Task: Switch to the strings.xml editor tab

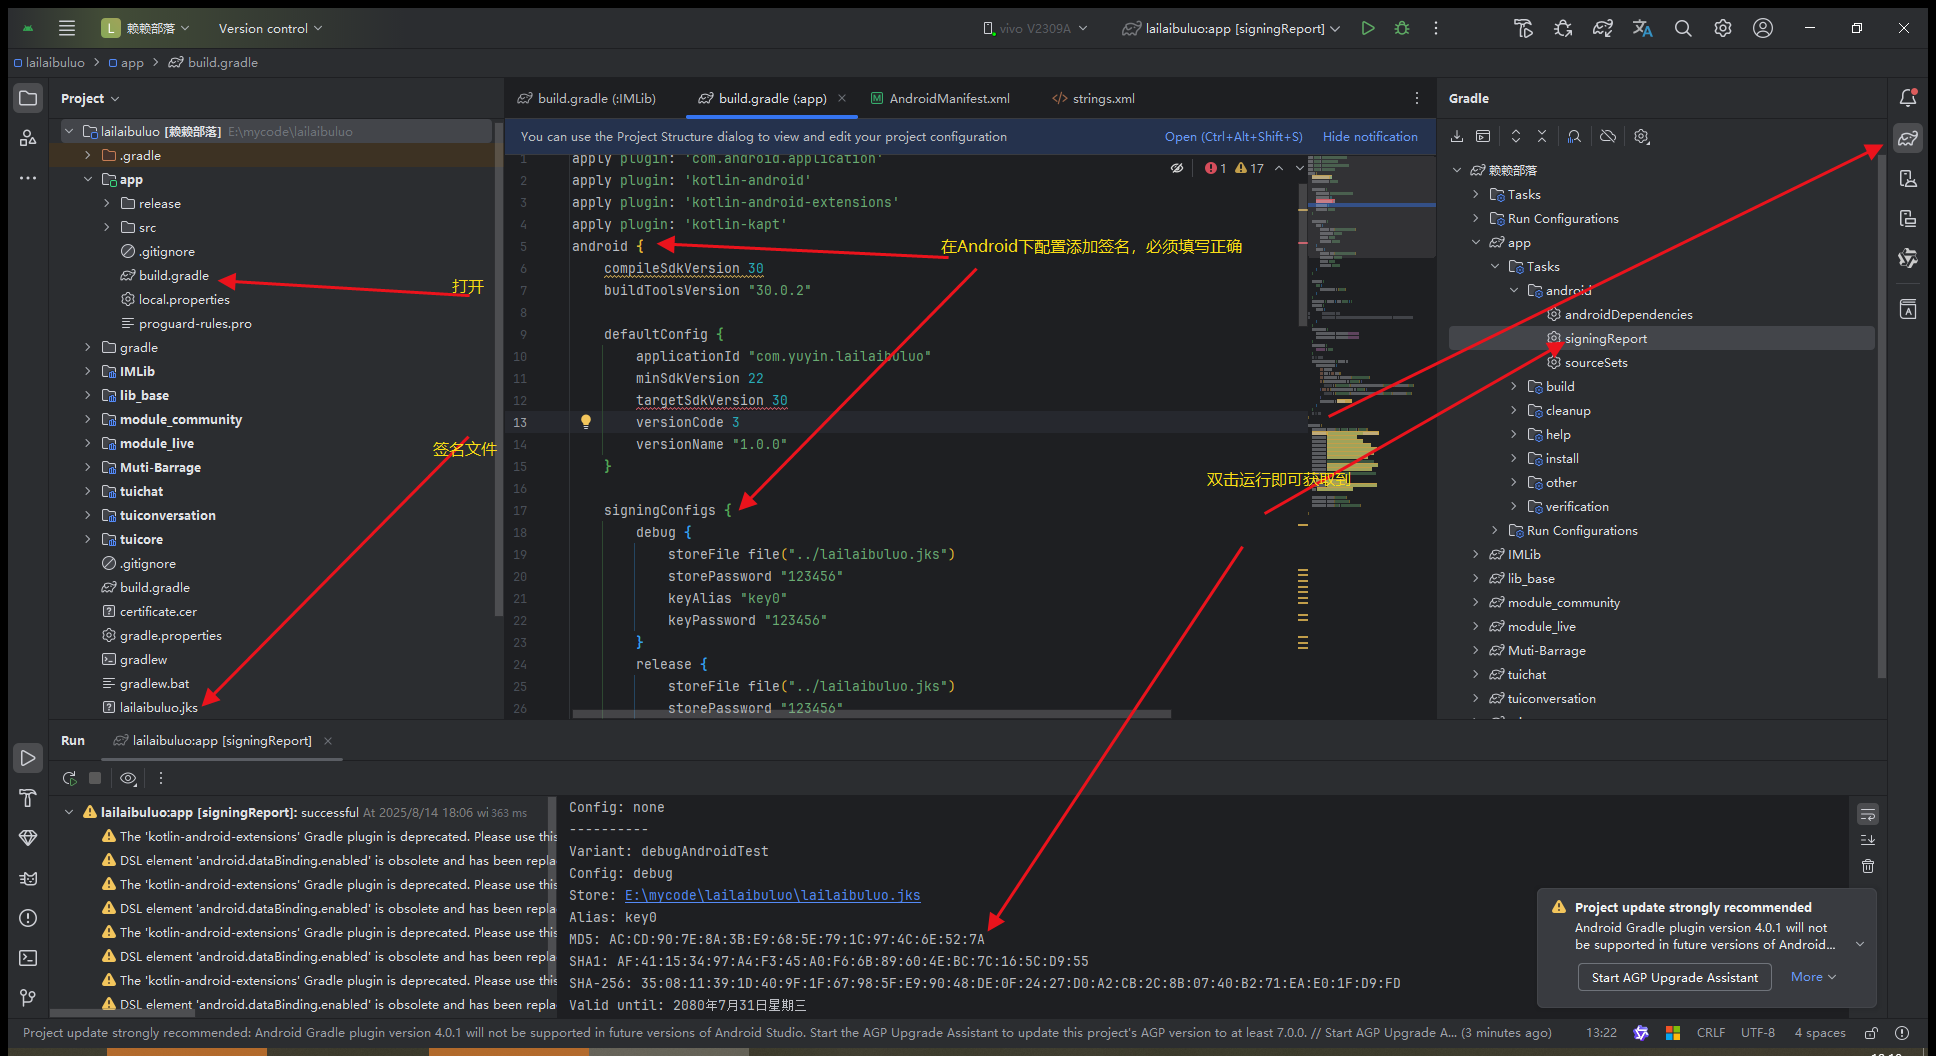Action: coord(1103,98)
